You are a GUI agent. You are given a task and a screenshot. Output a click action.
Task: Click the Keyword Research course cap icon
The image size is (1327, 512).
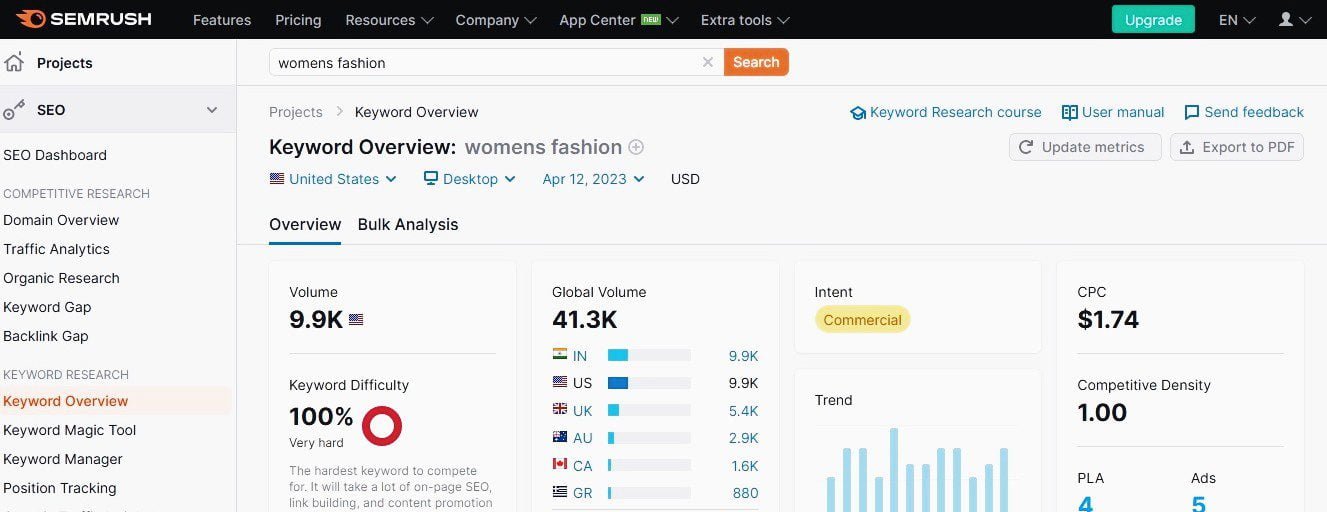[x=857, y=113]
